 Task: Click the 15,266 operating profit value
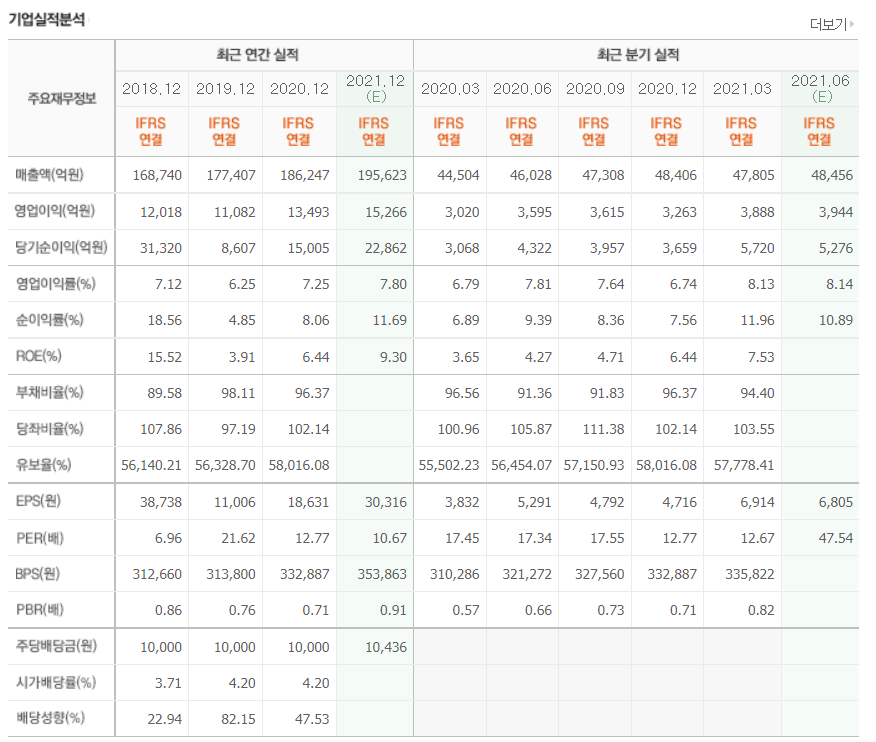click(x=386, y=212)
